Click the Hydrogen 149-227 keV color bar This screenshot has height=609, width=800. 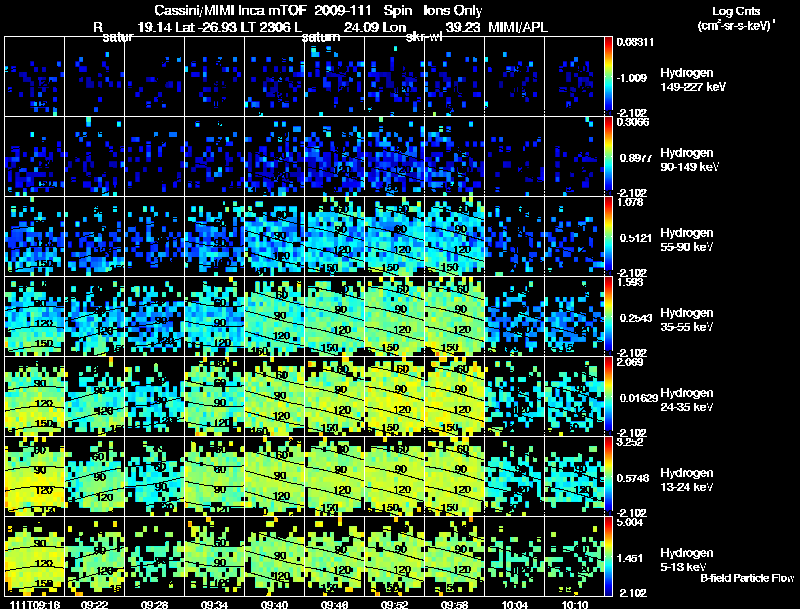tap(608, 77)
